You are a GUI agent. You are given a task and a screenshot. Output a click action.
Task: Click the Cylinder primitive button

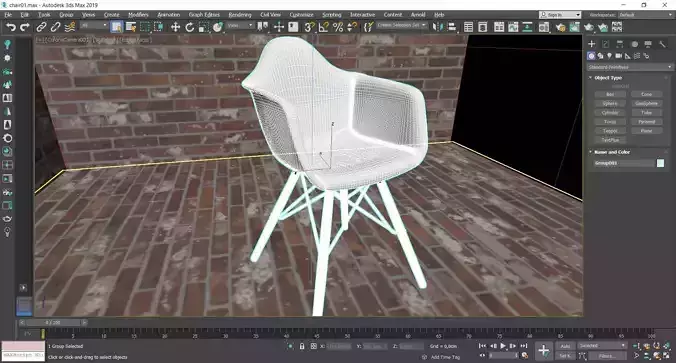click(x=610, y=113)
